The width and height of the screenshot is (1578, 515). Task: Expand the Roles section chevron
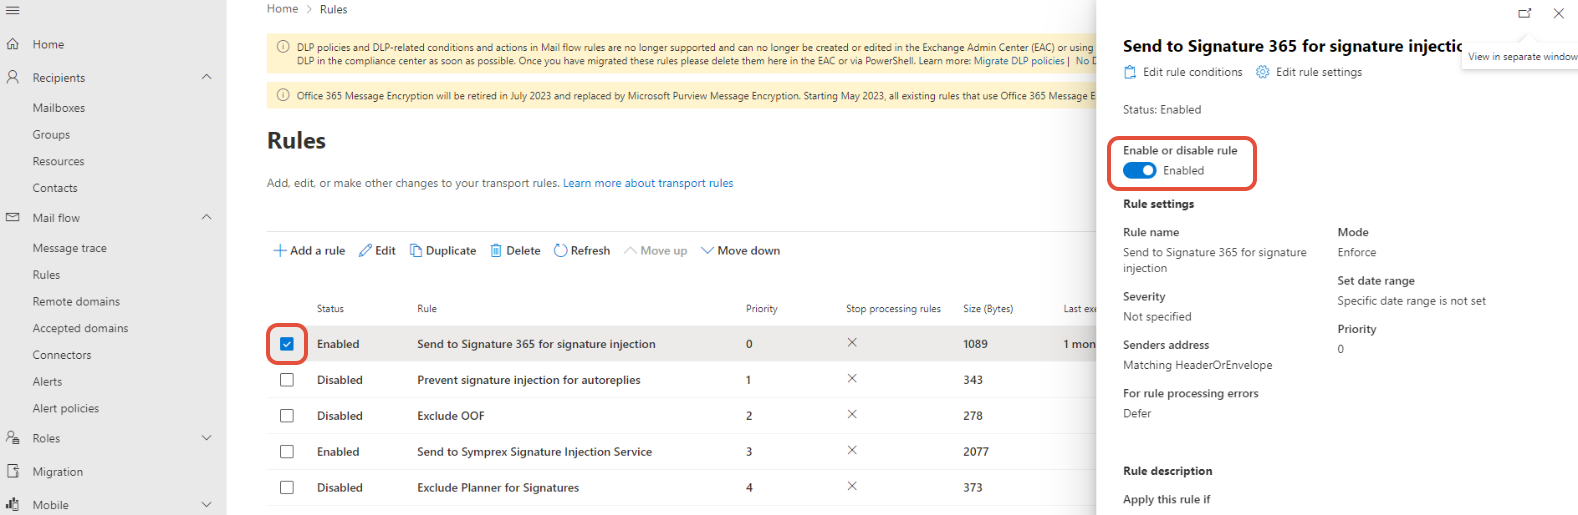click(207, 438)
